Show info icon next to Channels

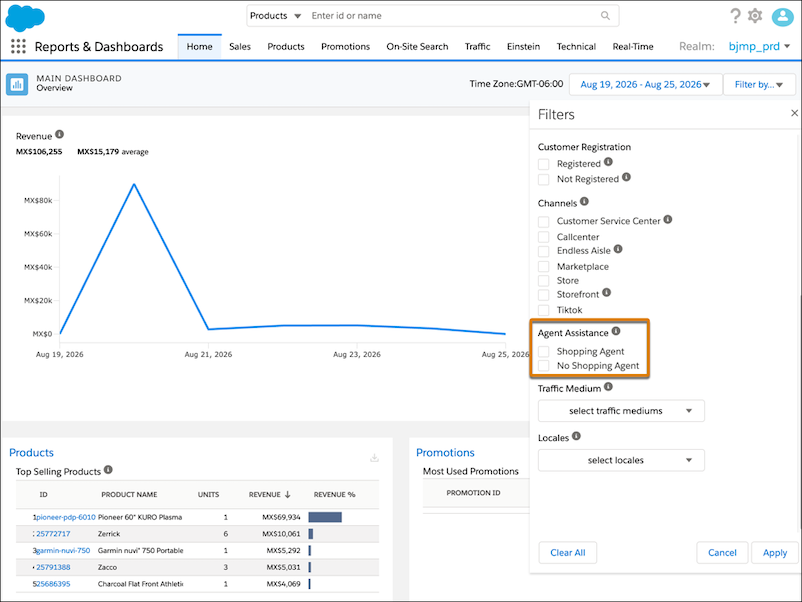[584, 202]
